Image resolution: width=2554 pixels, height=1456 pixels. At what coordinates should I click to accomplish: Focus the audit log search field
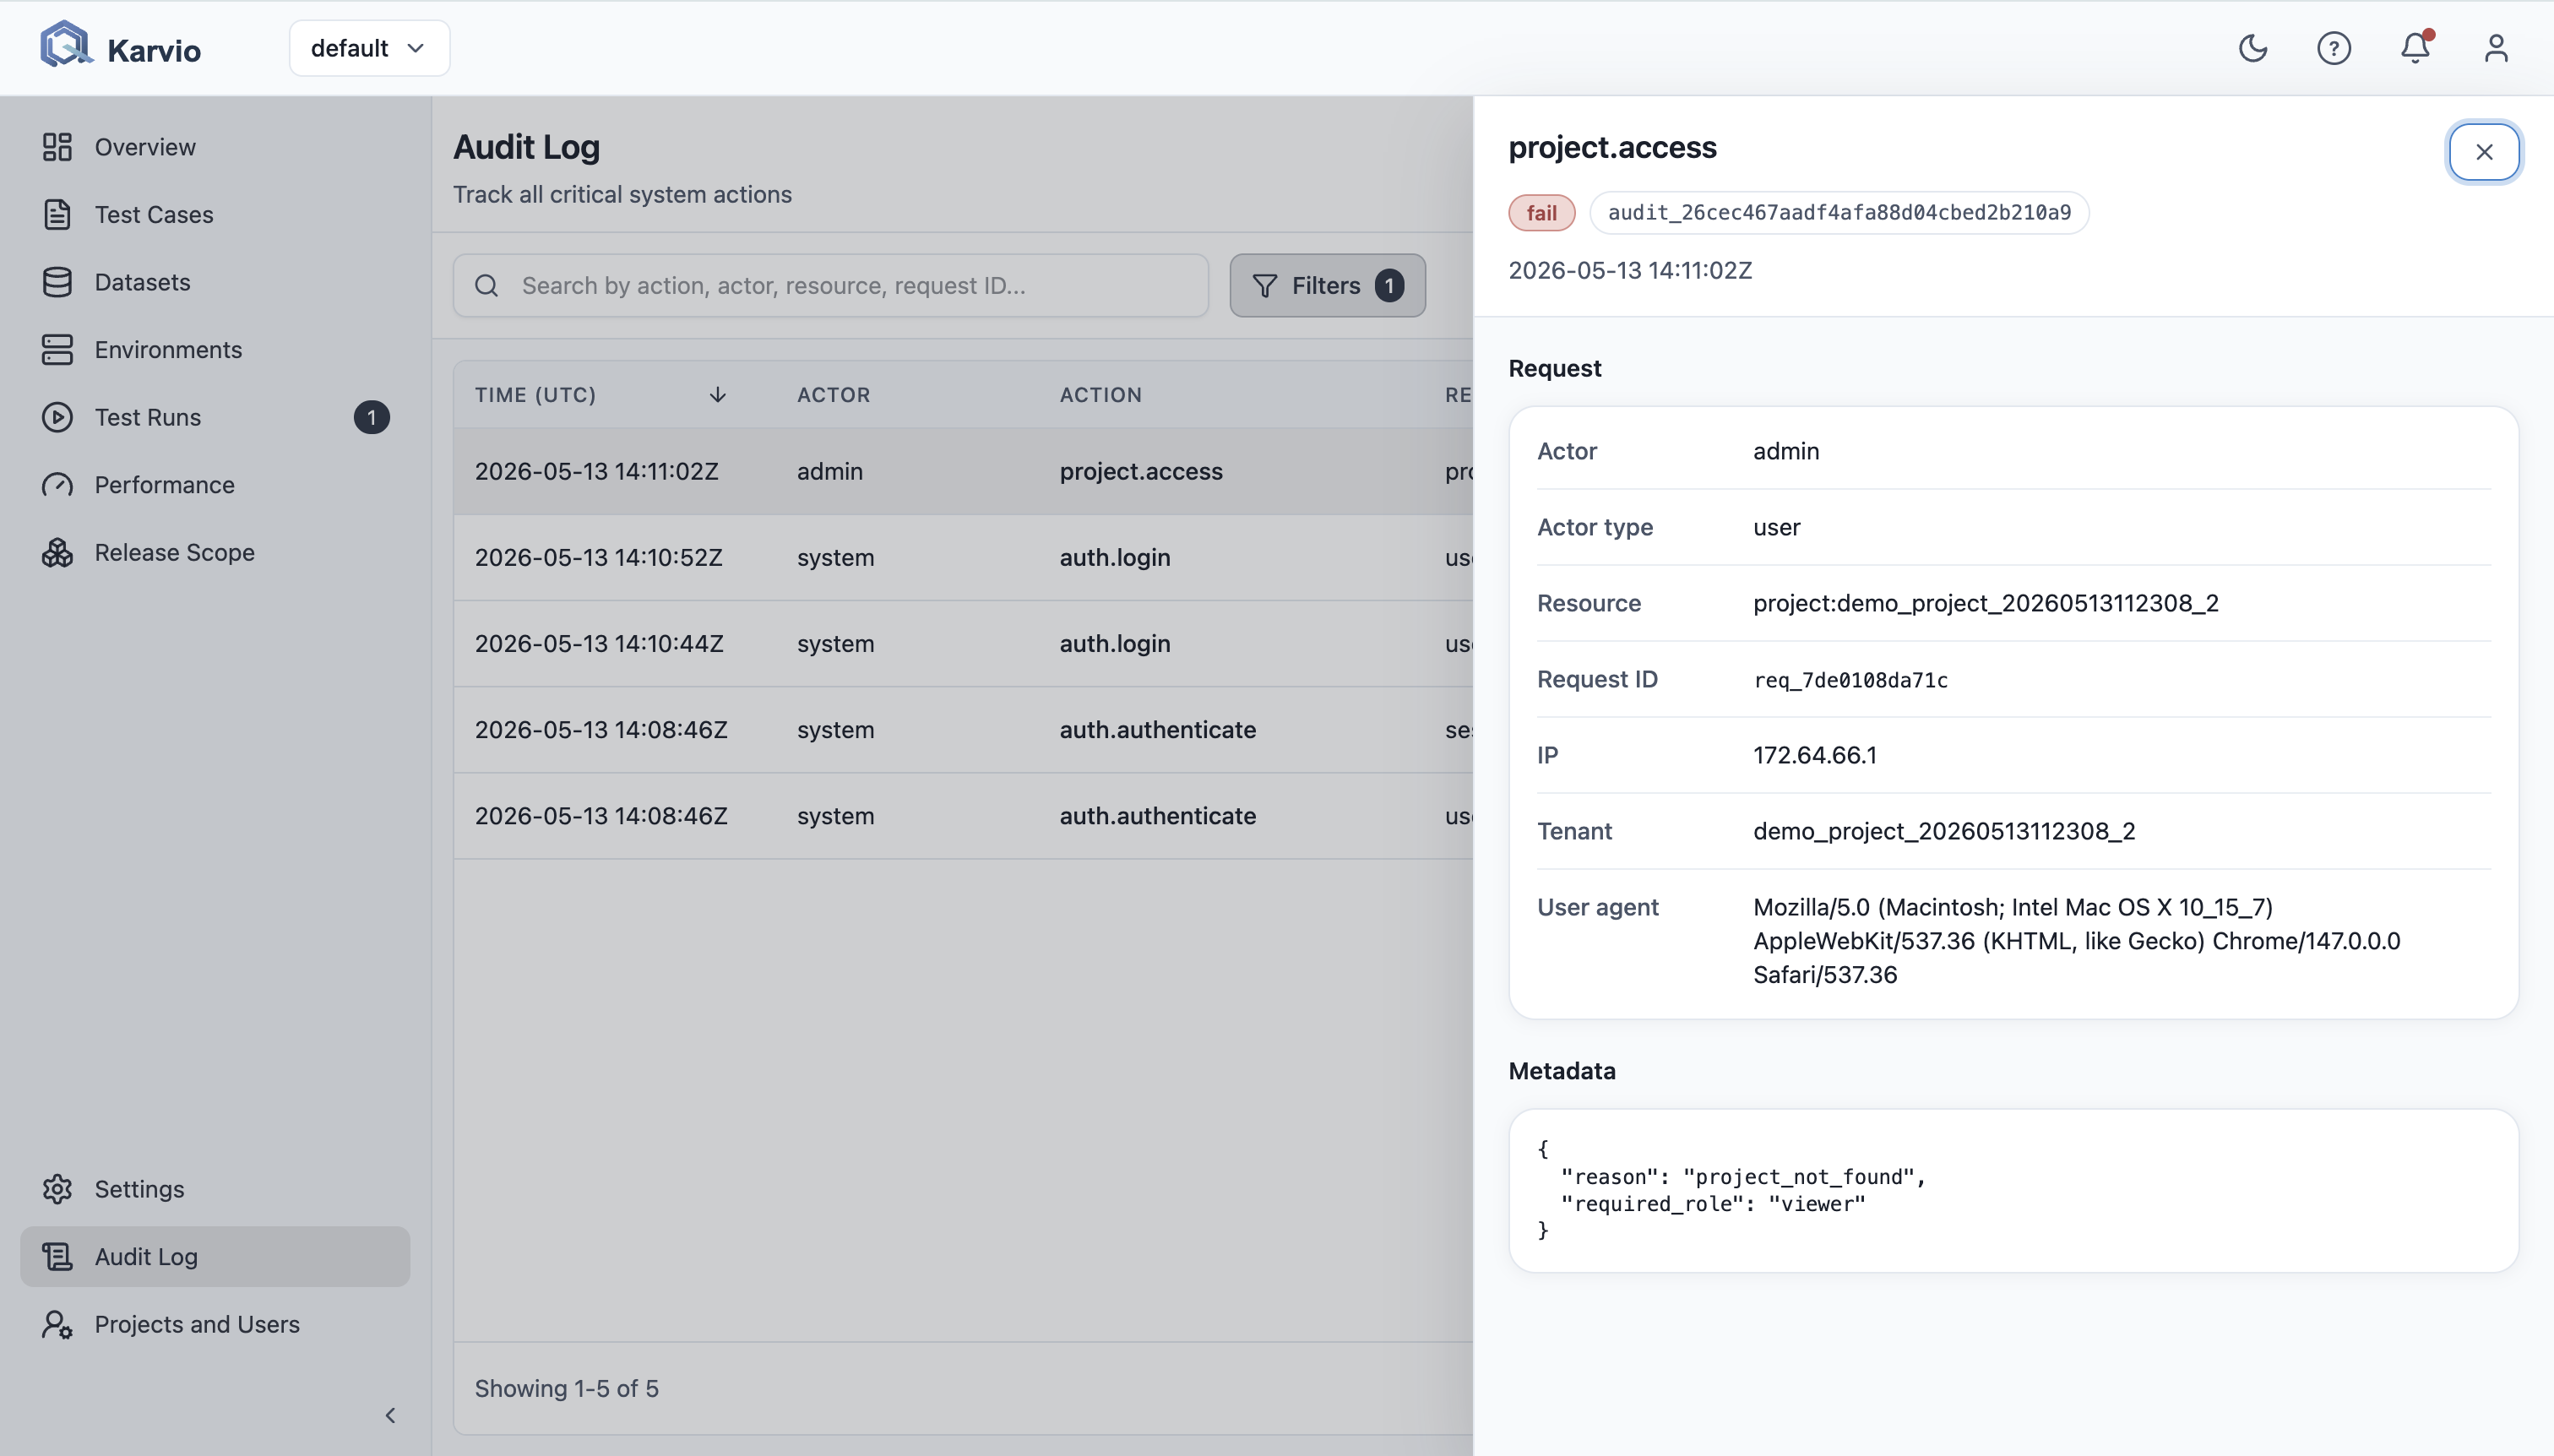(x=830, y=285)
